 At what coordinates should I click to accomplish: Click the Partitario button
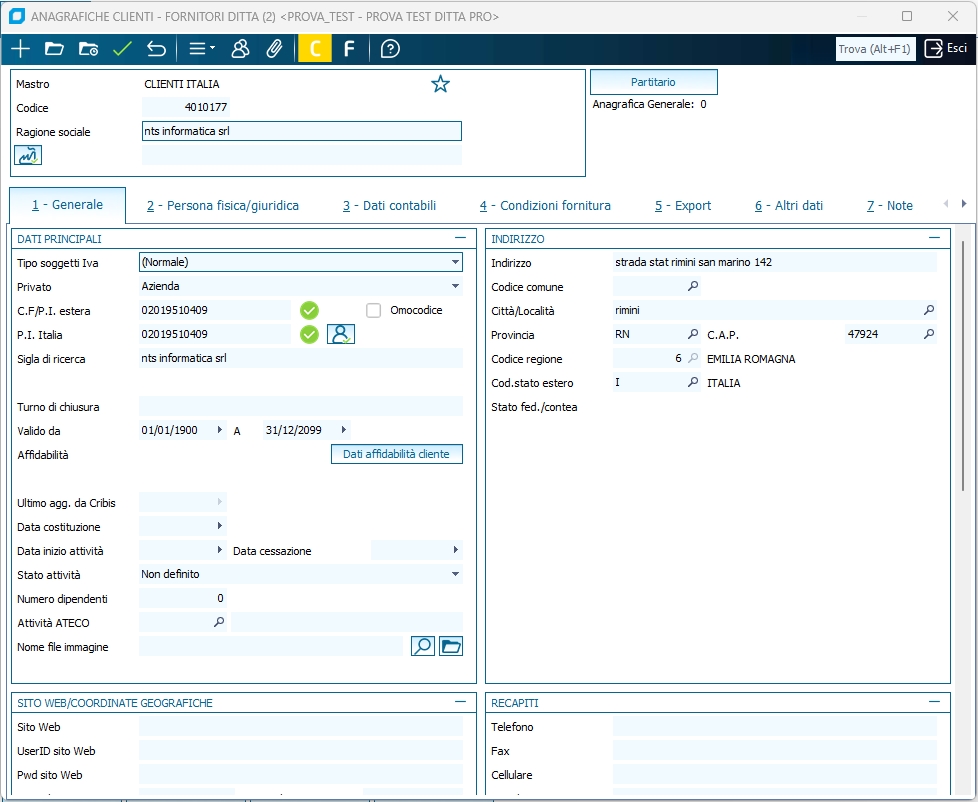[653, 82]
